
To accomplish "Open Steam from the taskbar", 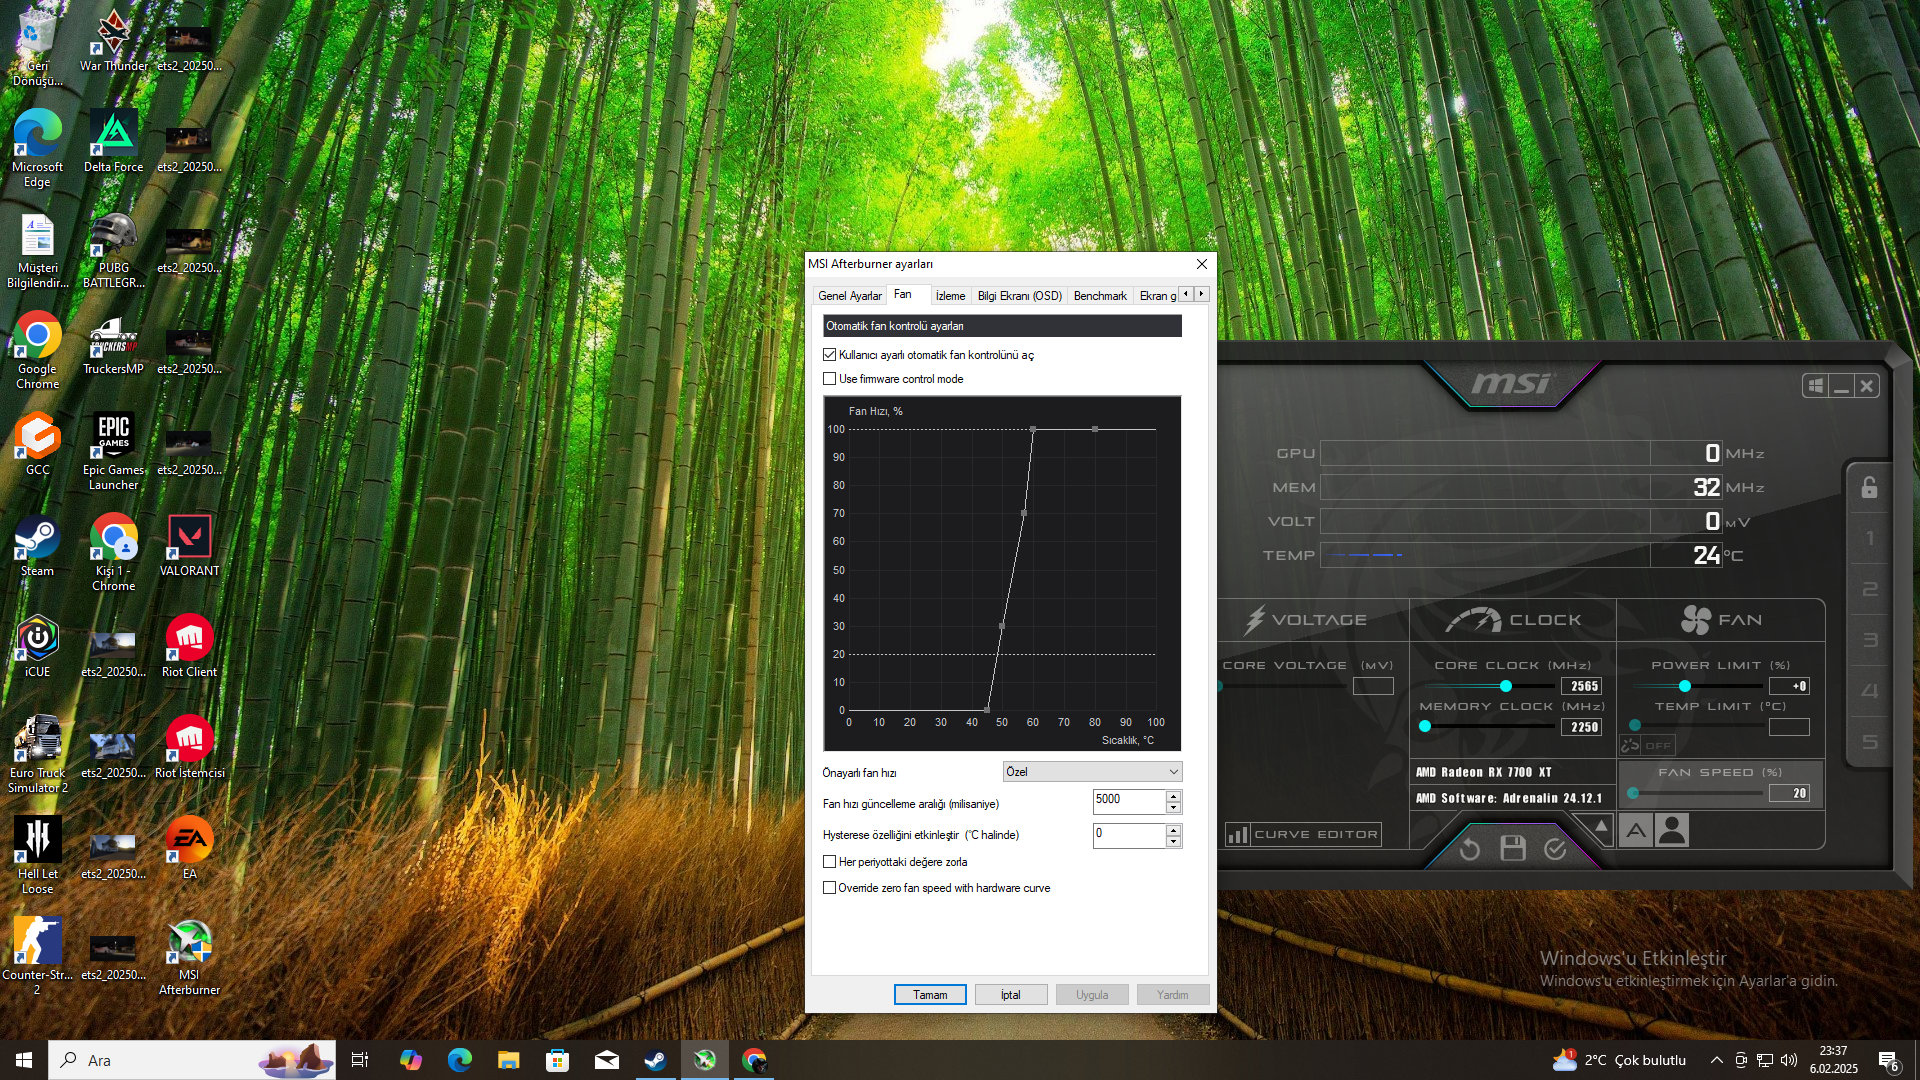I will (x=655, y=1060).
